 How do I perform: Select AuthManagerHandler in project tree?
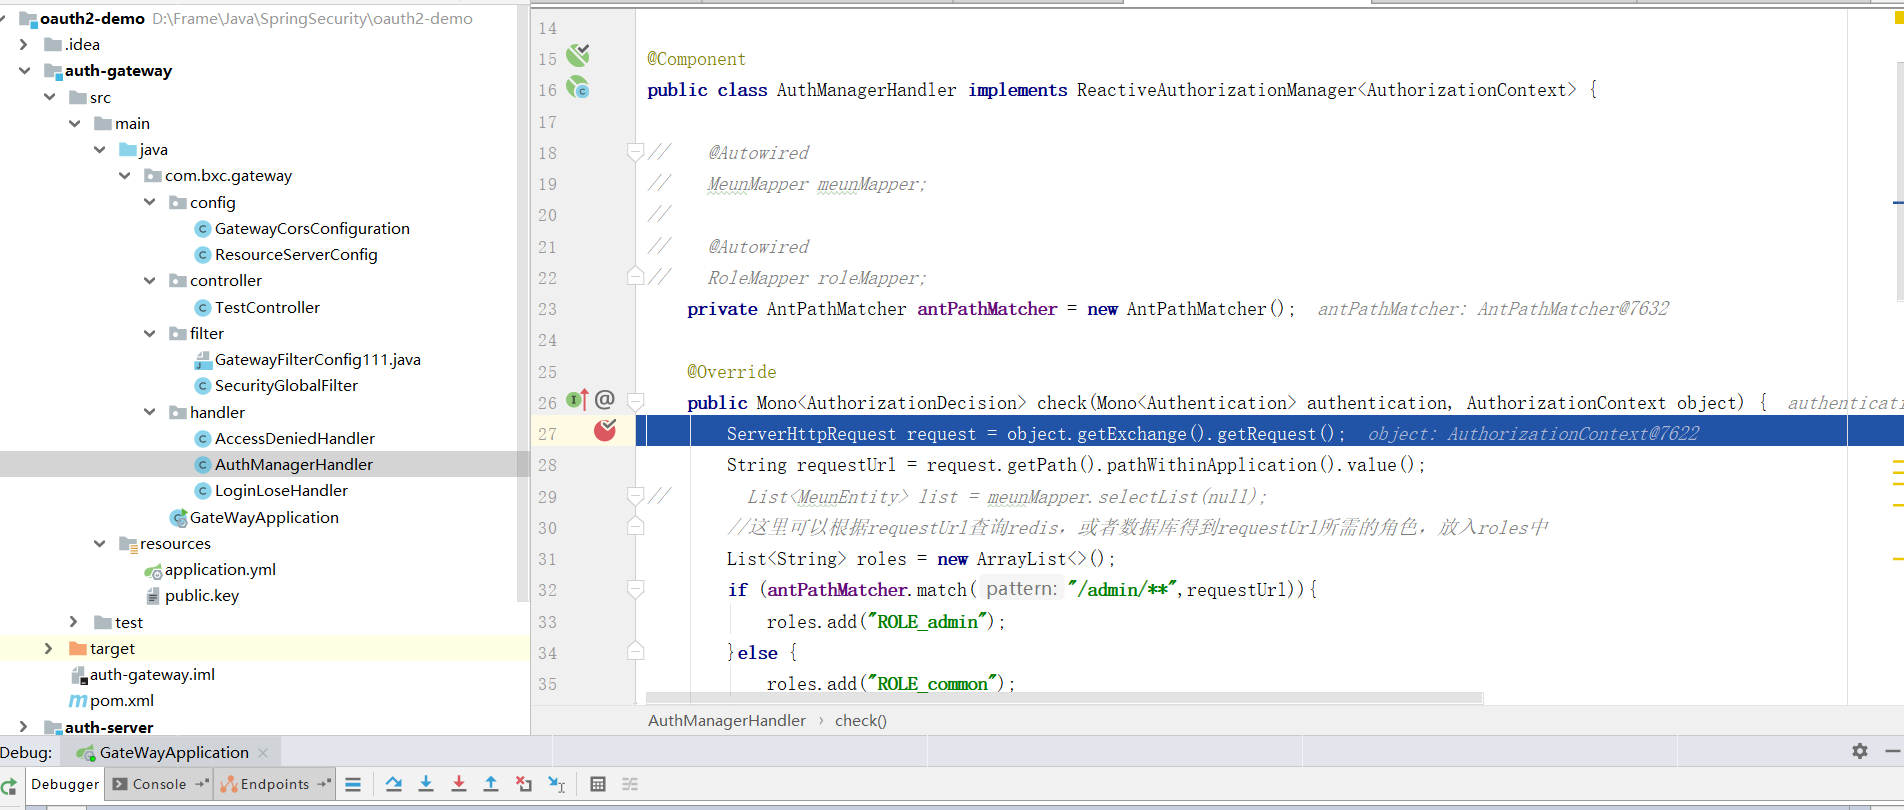293,464
